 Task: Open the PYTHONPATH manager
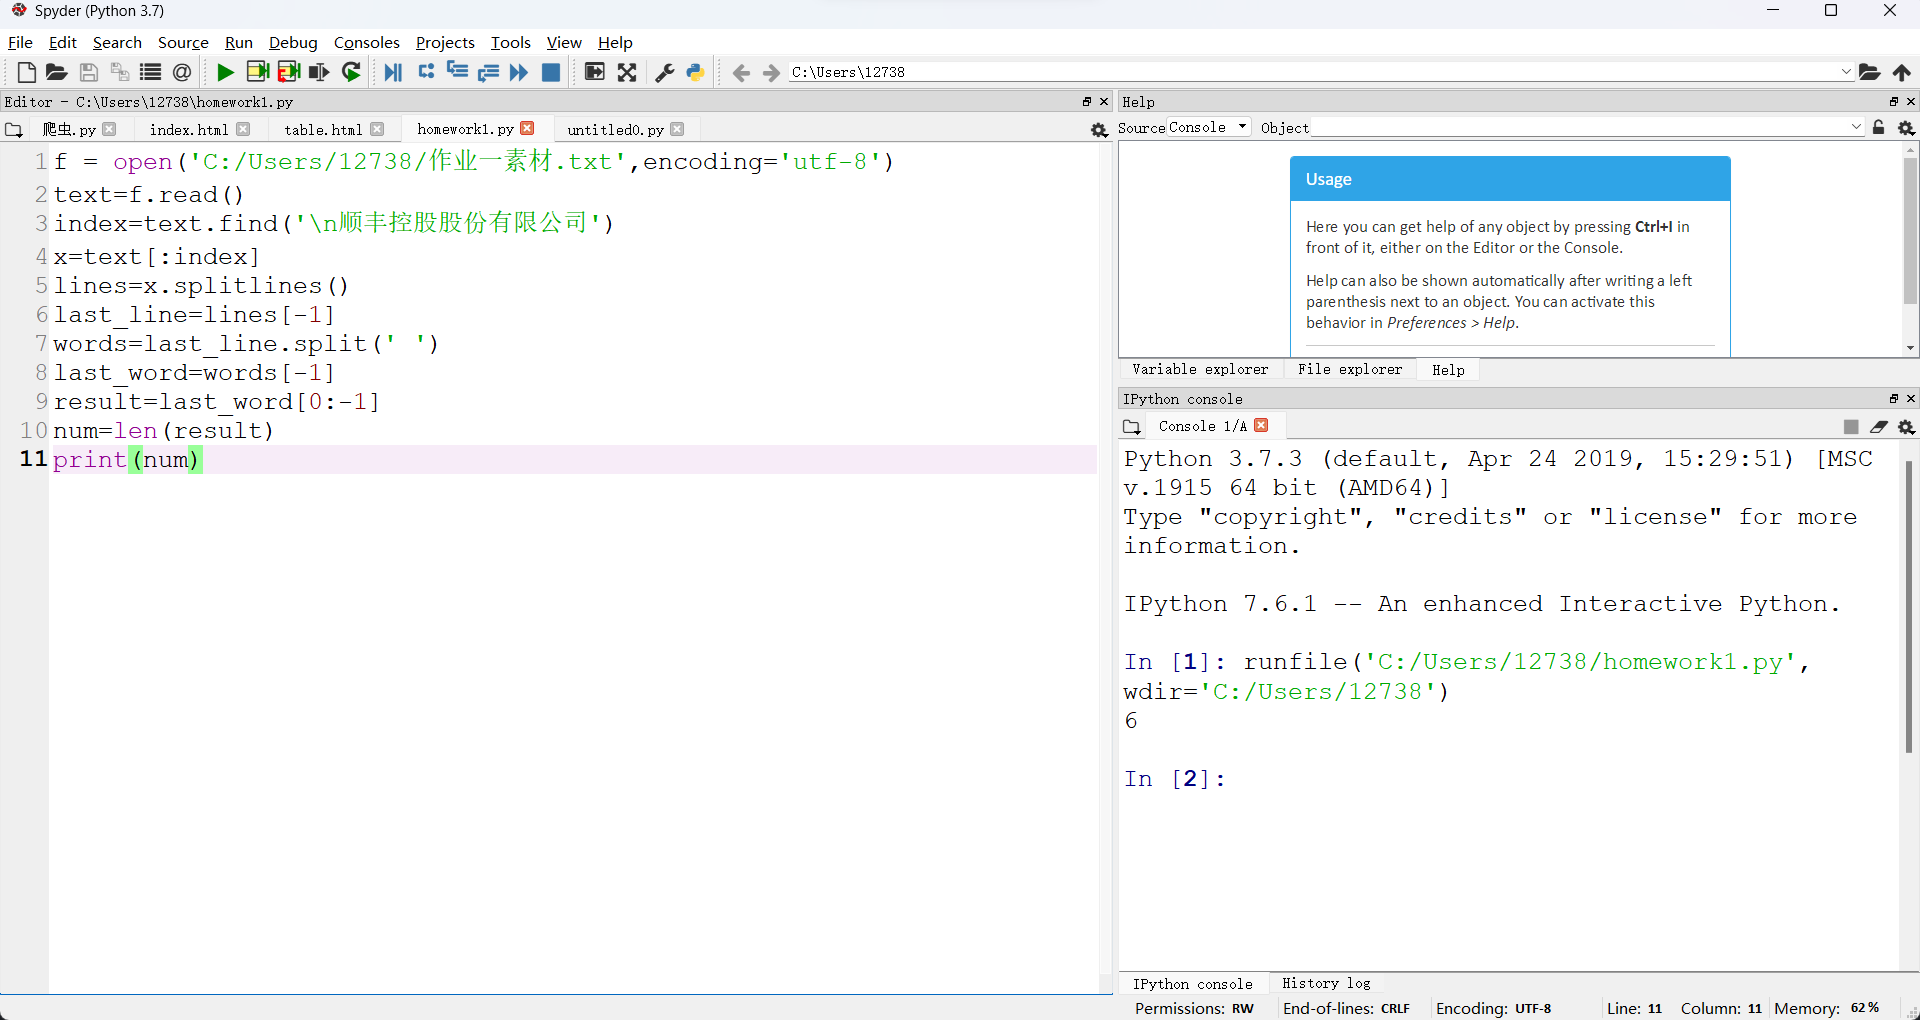(695, 72)
